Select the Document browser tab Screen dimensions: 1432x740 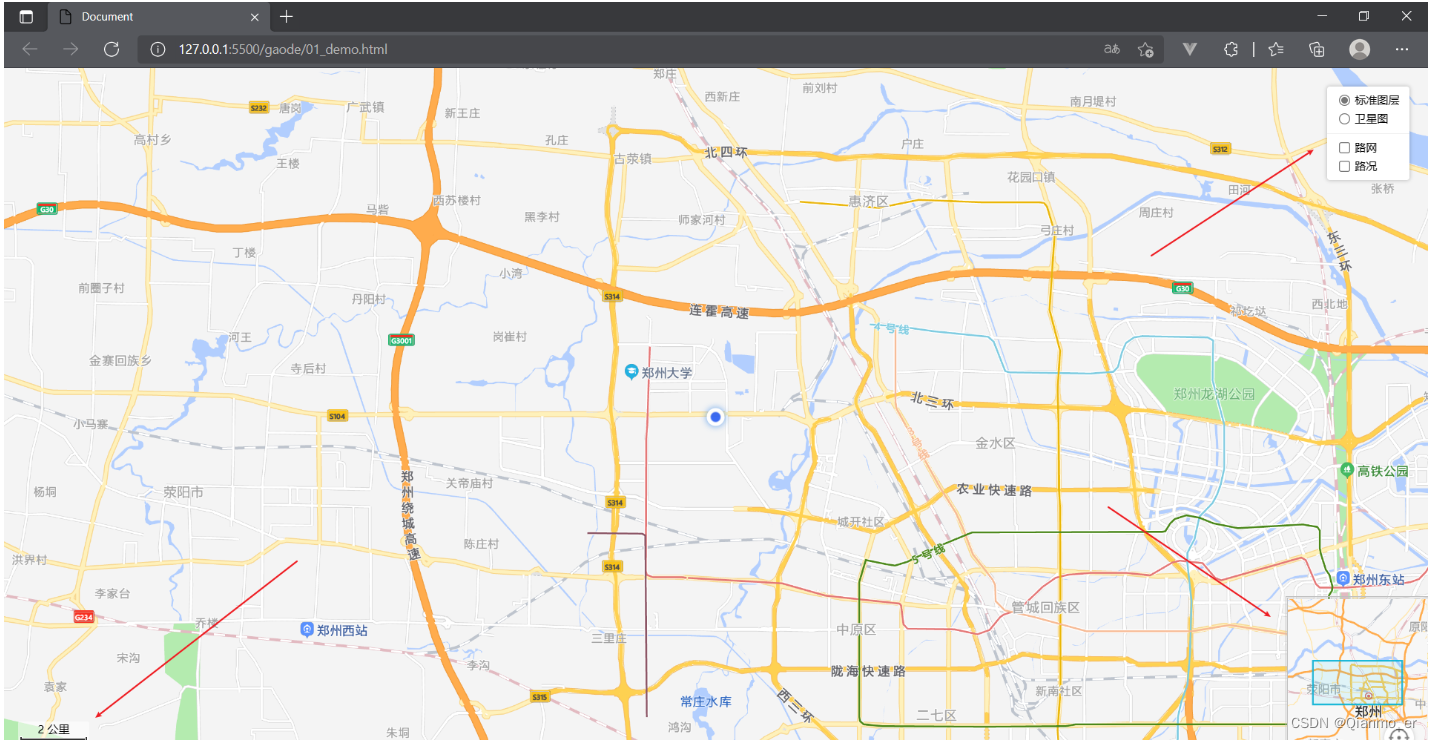(158, 17)
